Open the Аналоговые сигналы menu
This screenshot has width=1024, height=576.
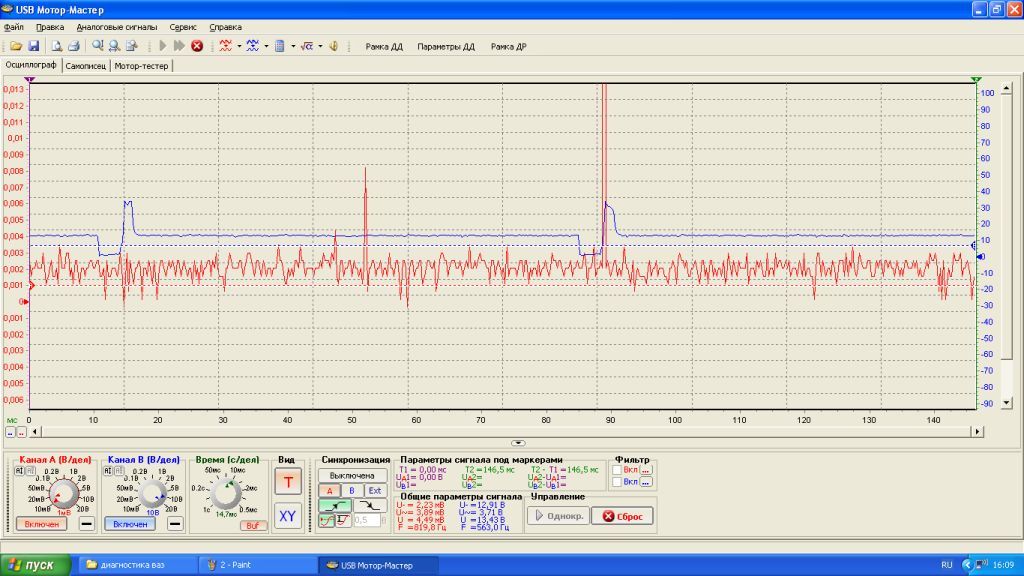tap(117, 27)
